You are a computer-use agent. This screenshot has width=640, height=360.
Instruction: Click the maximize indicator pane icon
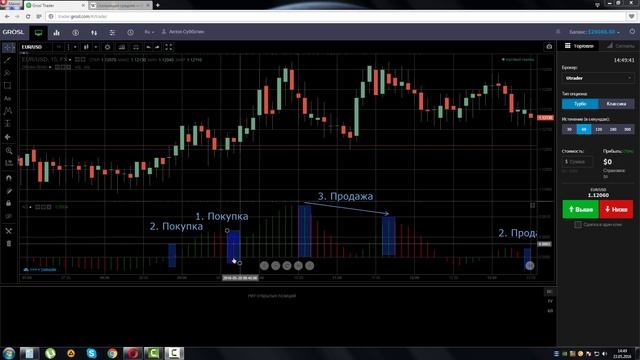point(532,205)
